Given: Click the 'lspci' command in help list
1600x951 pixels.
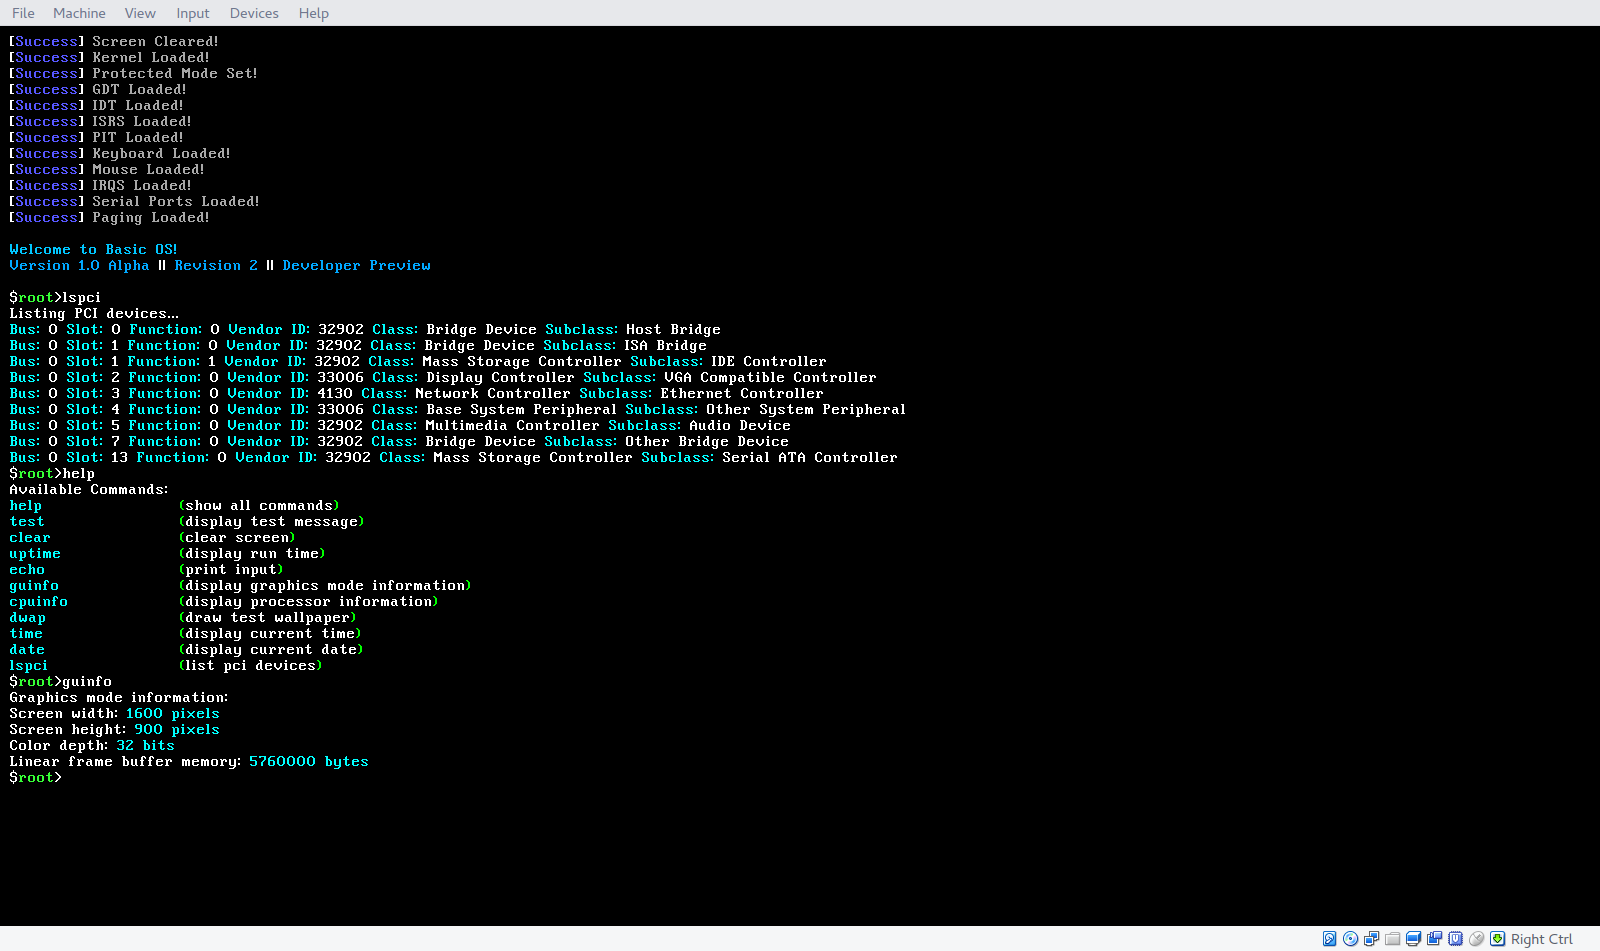Looking at the screenshot, I should pos(29,665).
